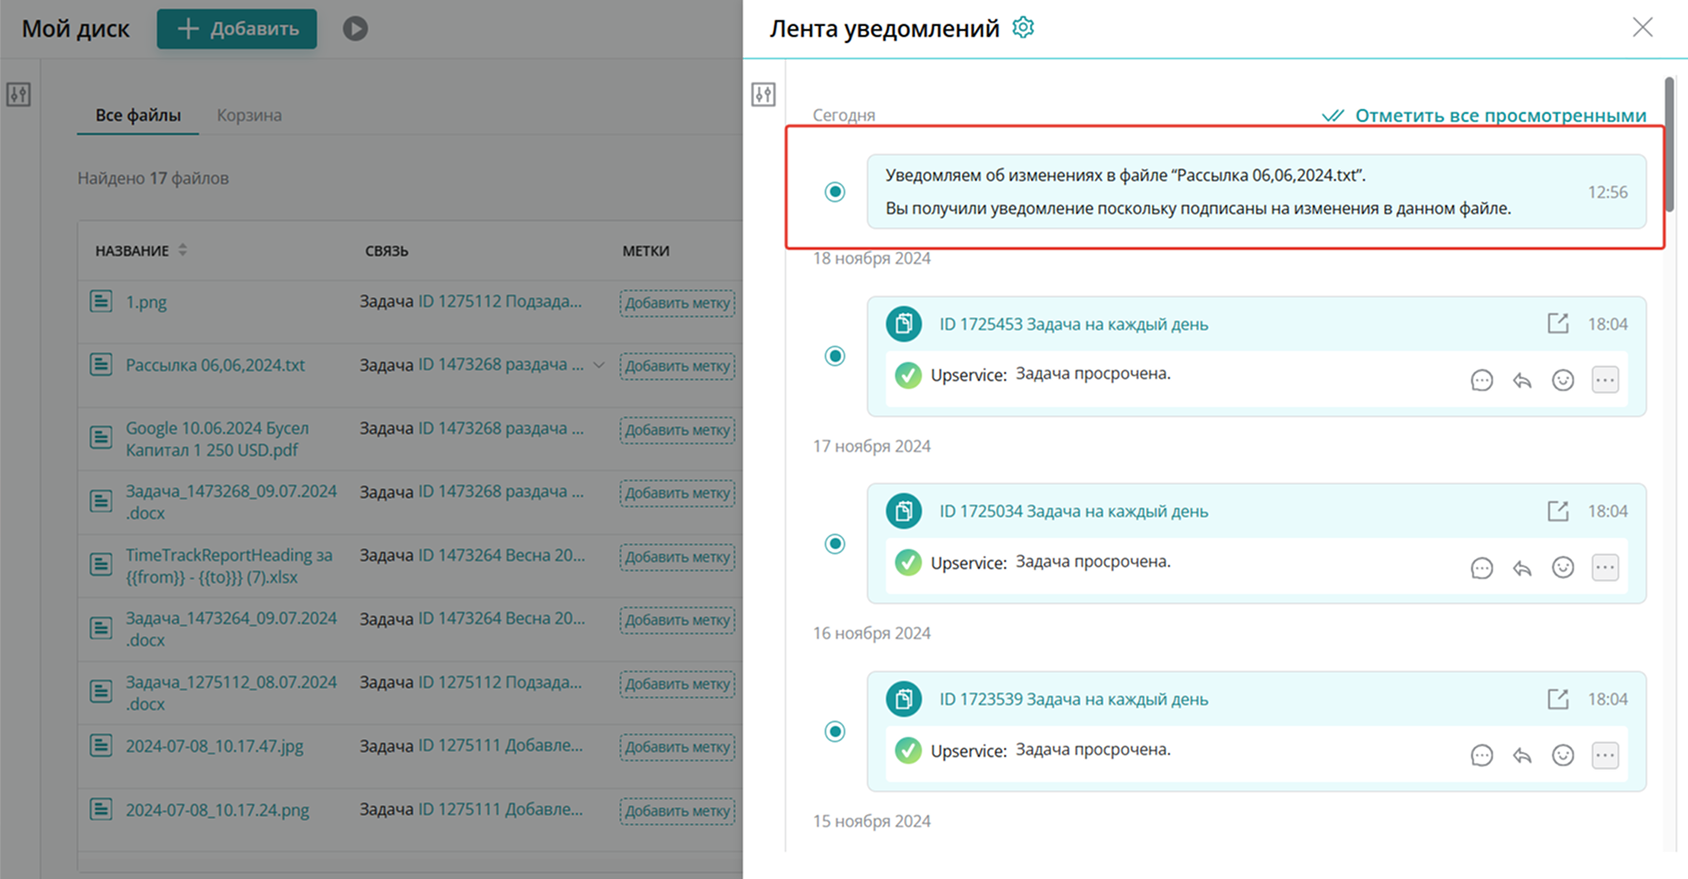Viewport: 1688px width, 879px height.
Task: Open task 1725453 in new window icon
Action: pyautogui.click(x=1557, y=324)
